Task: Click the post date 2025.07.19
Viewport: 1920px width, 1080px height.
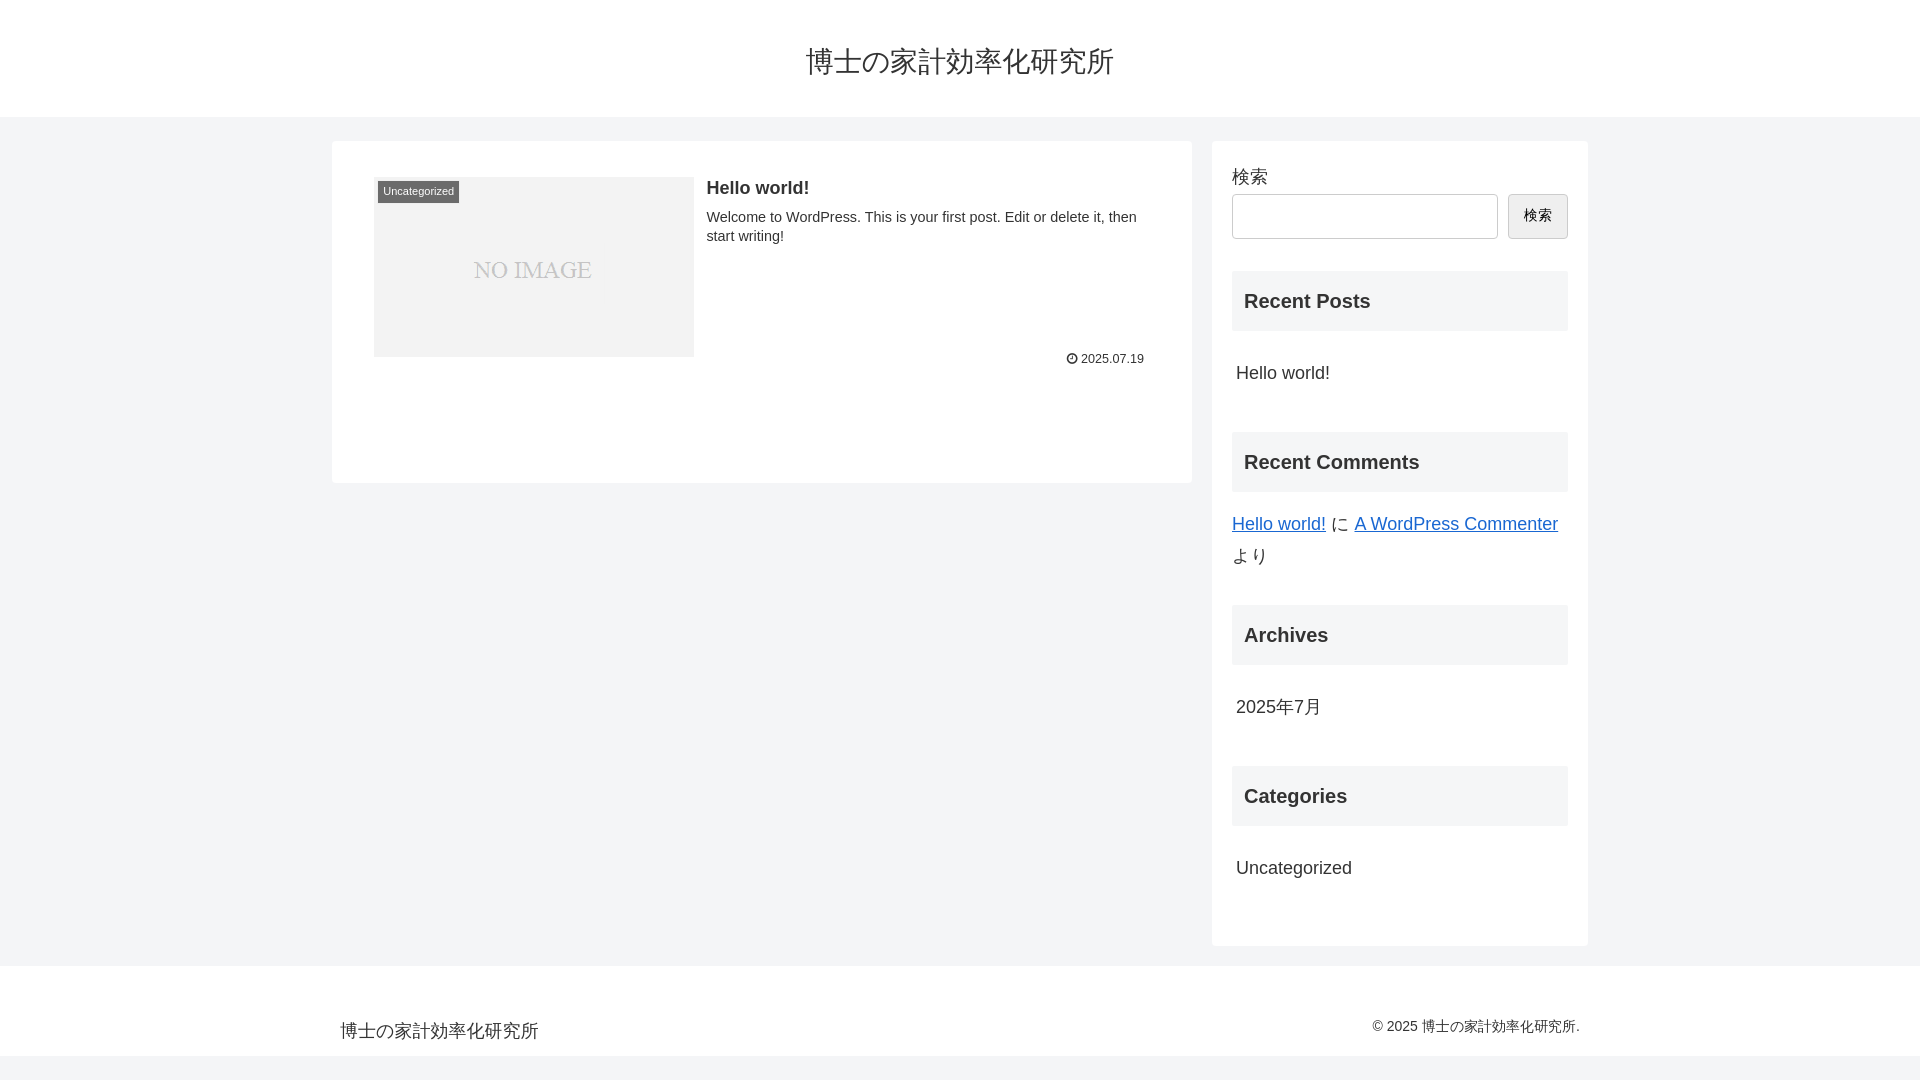Action: [x=1112, y=359]
